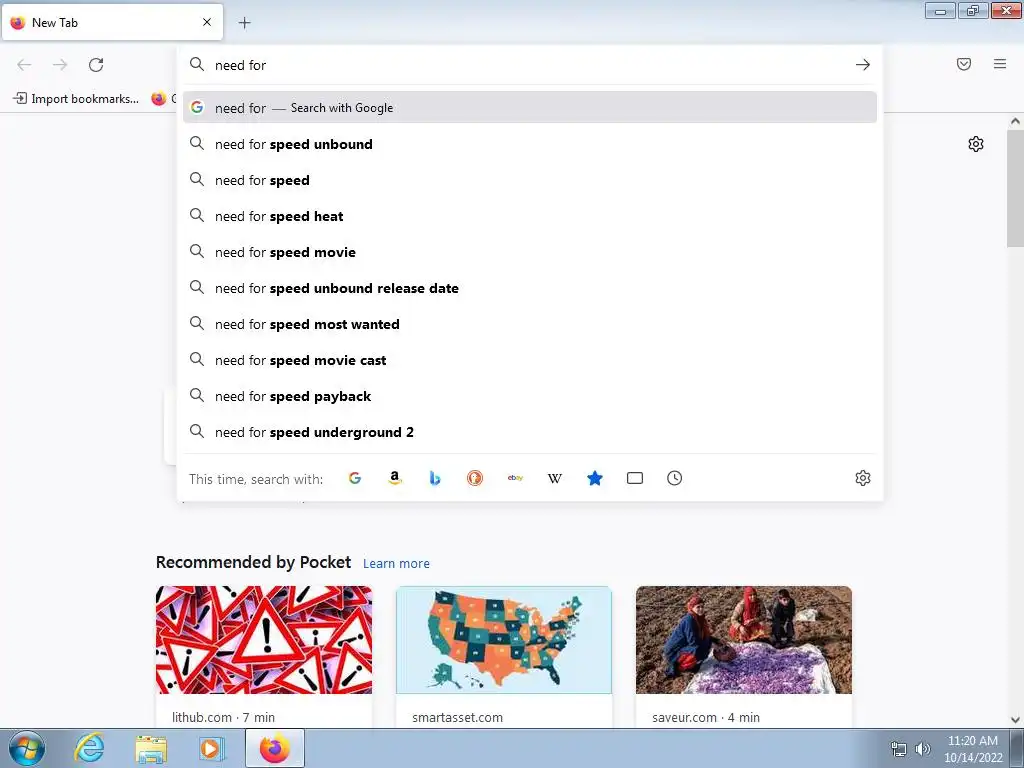Screen dimensions: 1024x768
Task: Search this time with Google icon
Action: pyautogui.click(x=355, y=478)
